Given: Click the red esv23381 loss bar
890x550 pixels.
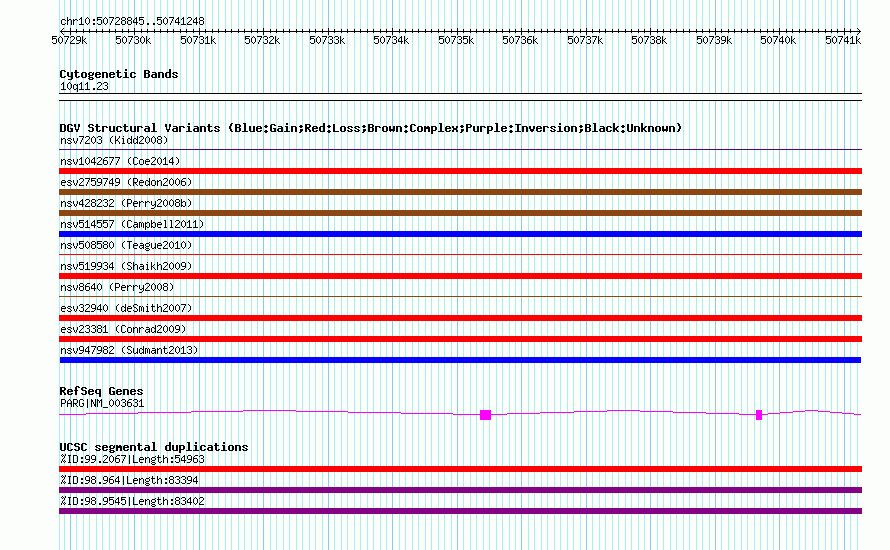Looking at the screenshot, I should [x=460, y=339].
